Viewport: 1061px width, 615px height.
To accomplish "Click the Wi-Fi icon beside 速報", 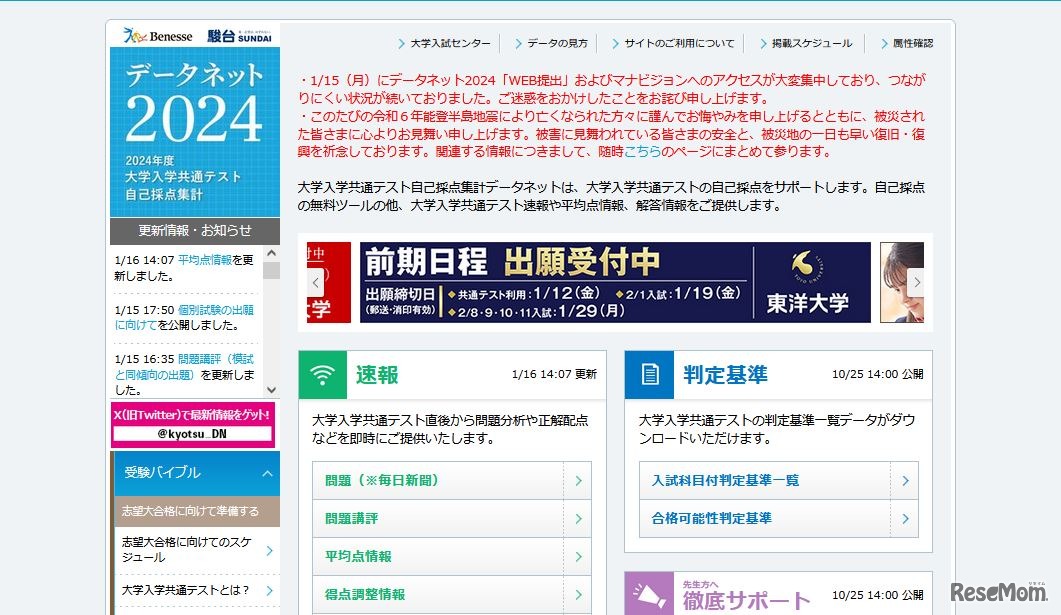I will (x=322, y=375).
